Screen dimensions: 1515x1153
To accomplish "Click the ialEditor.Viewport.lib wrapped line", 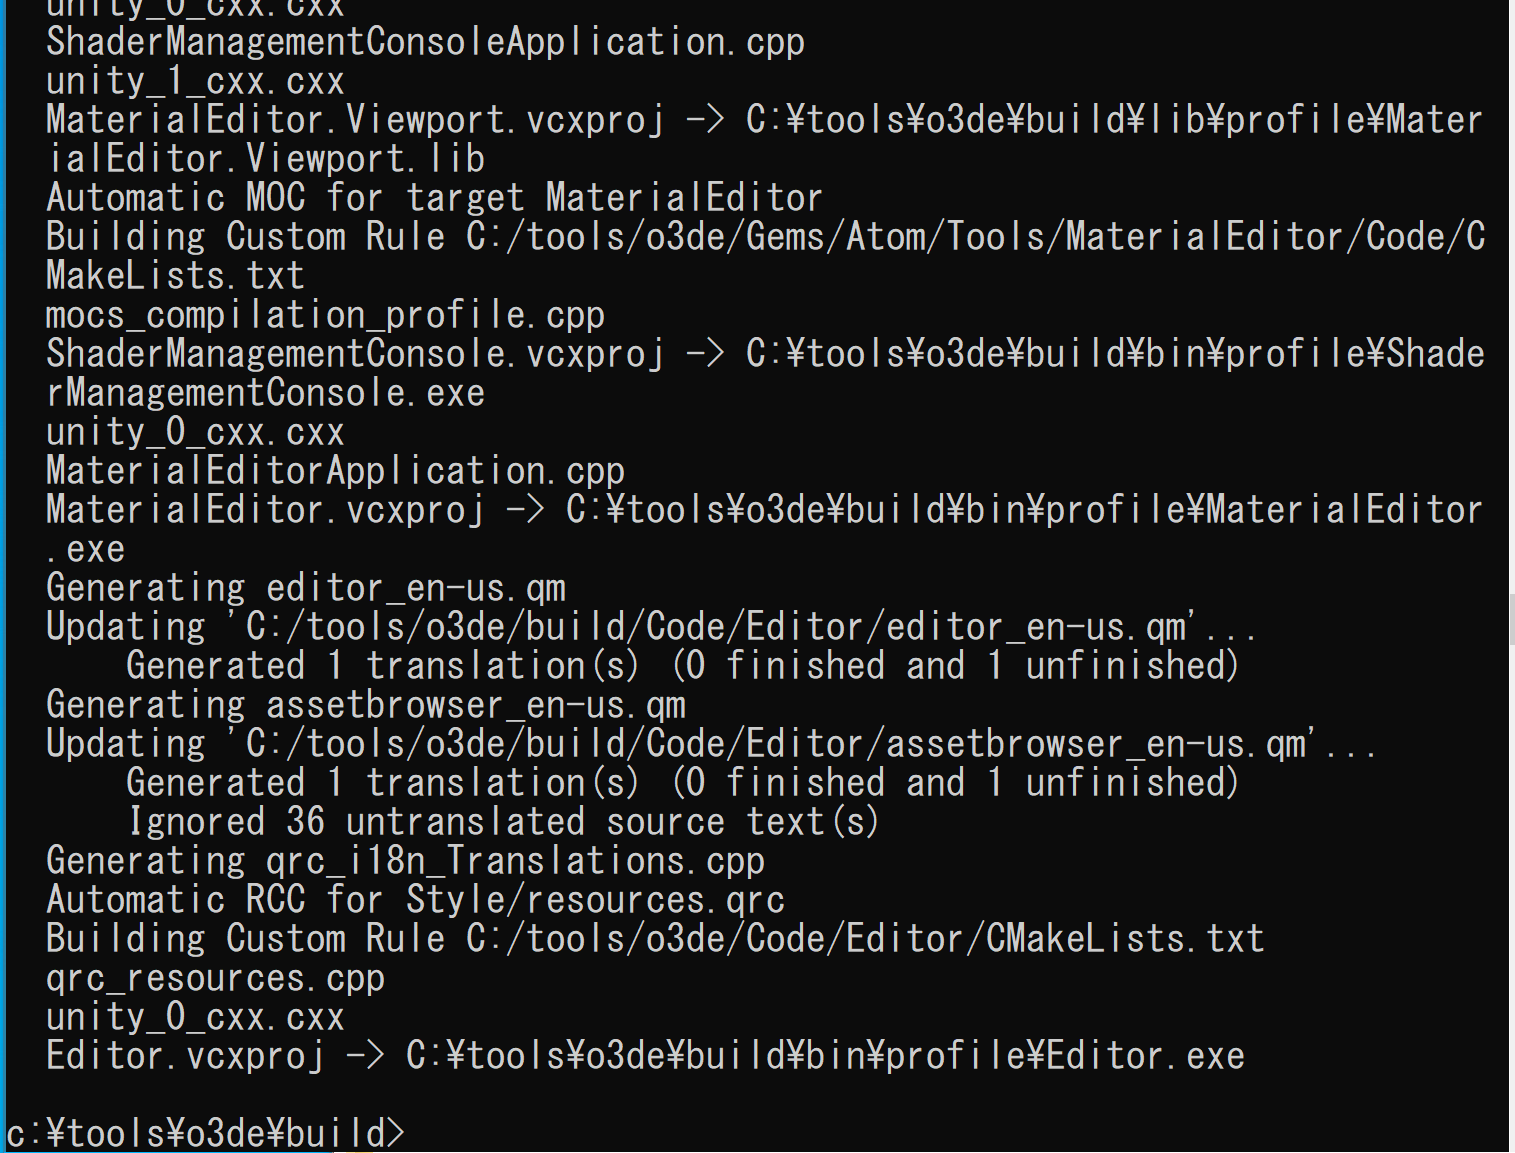I will click(x=265, y=159).
